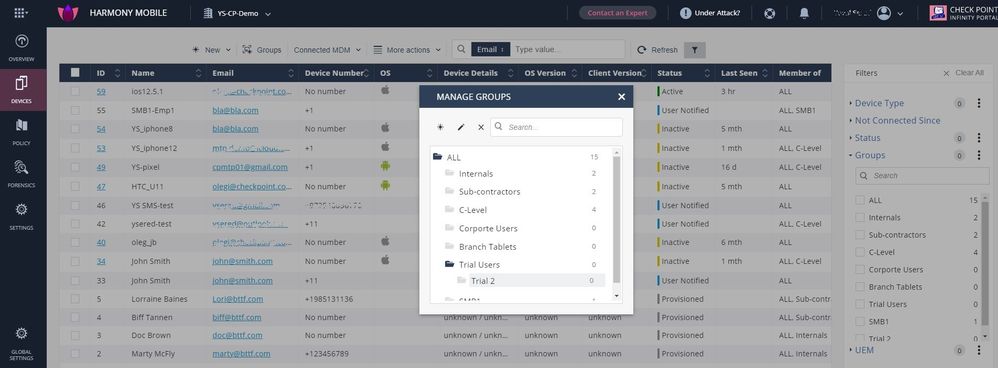Change the Email search field selector
The height and width of the screenshot is (368, 998).
491,50
